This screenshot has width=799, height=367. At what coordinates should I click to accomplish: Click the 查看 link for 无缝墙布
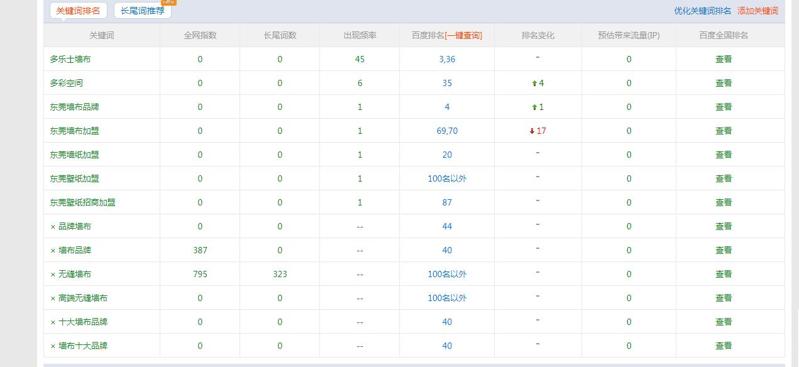click(x=724, y=274)
